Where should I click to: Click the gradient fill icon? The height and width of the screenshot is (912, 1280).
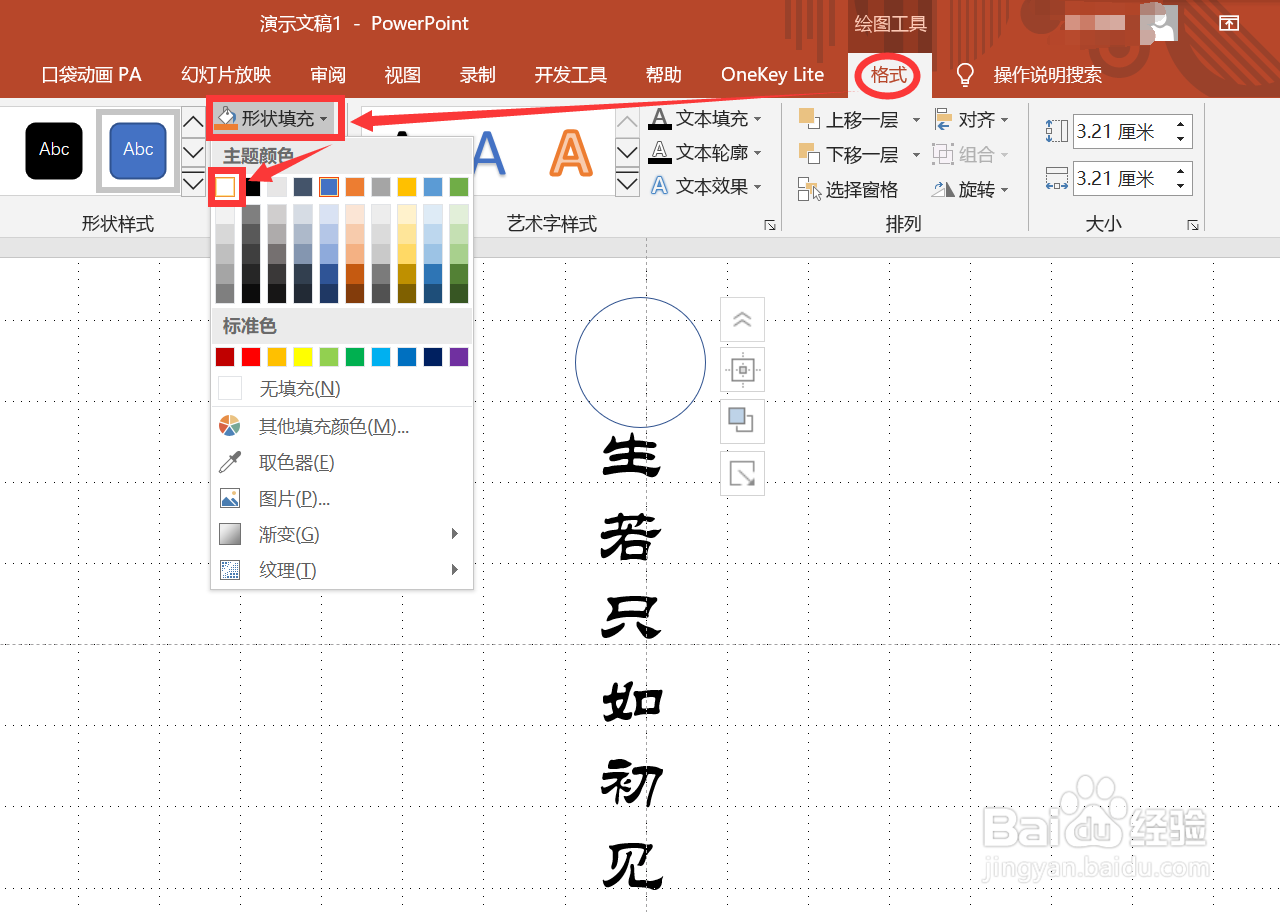(230, 535)
